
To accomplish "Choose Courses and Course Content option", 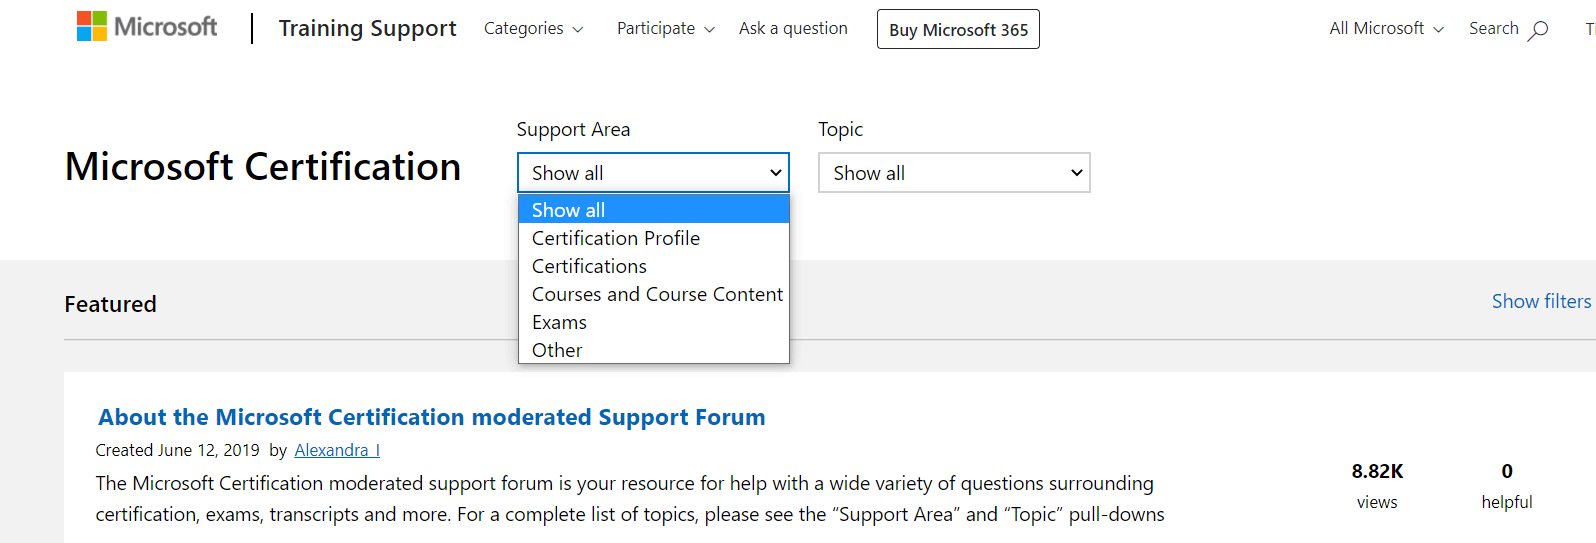I will point(654,294).
